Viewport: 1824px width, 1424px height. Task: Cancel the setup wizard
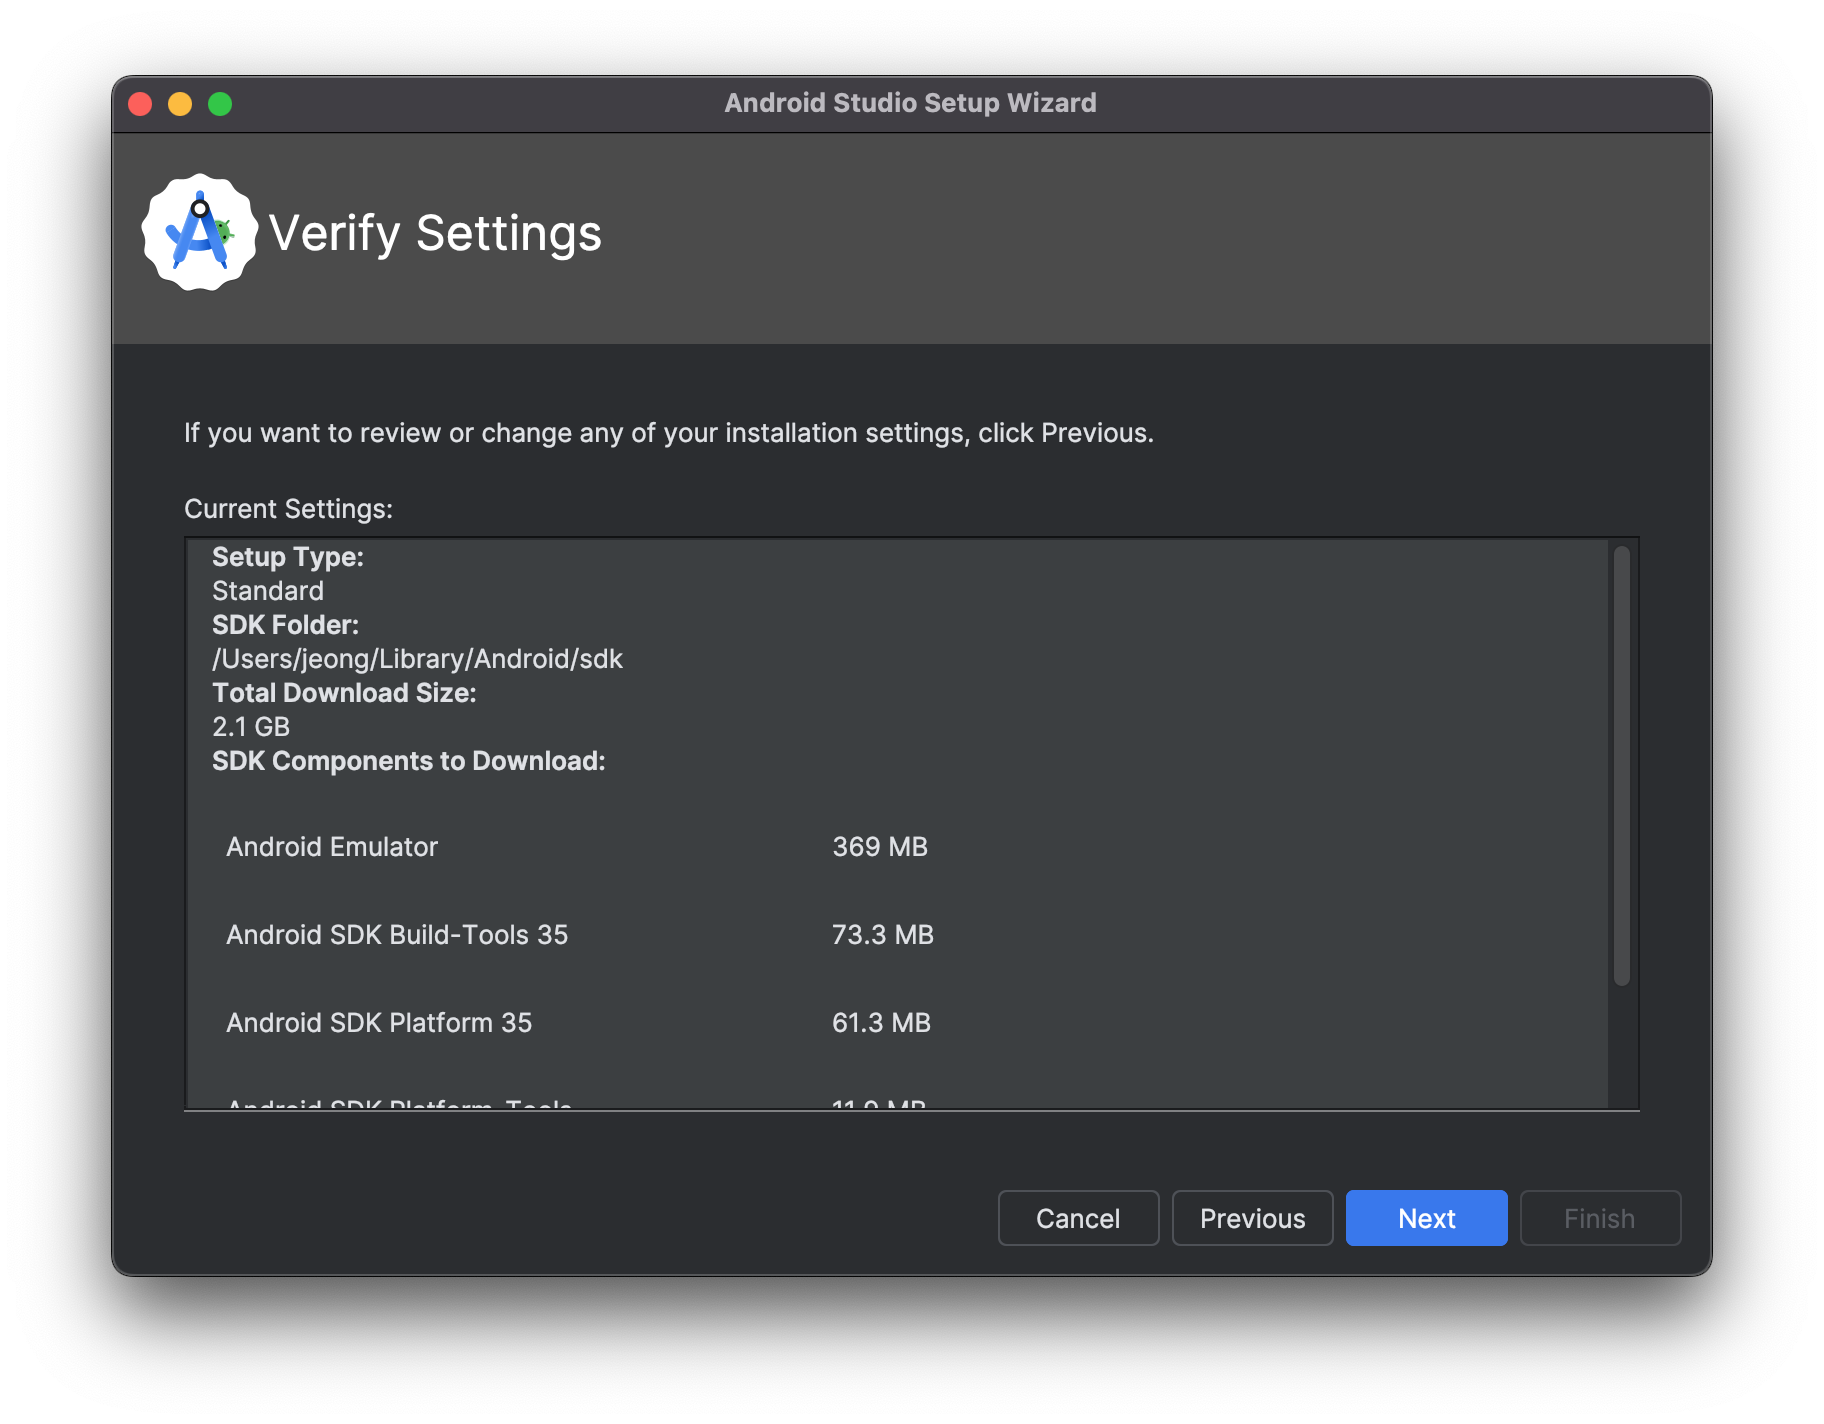(1078, 1218)
